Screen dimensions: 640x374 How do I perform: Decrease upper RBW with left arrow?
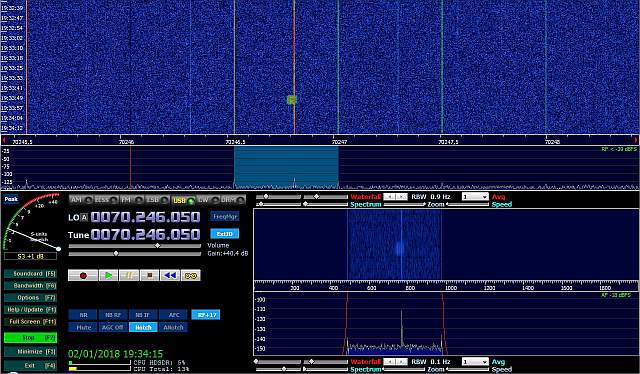[389, 197]
